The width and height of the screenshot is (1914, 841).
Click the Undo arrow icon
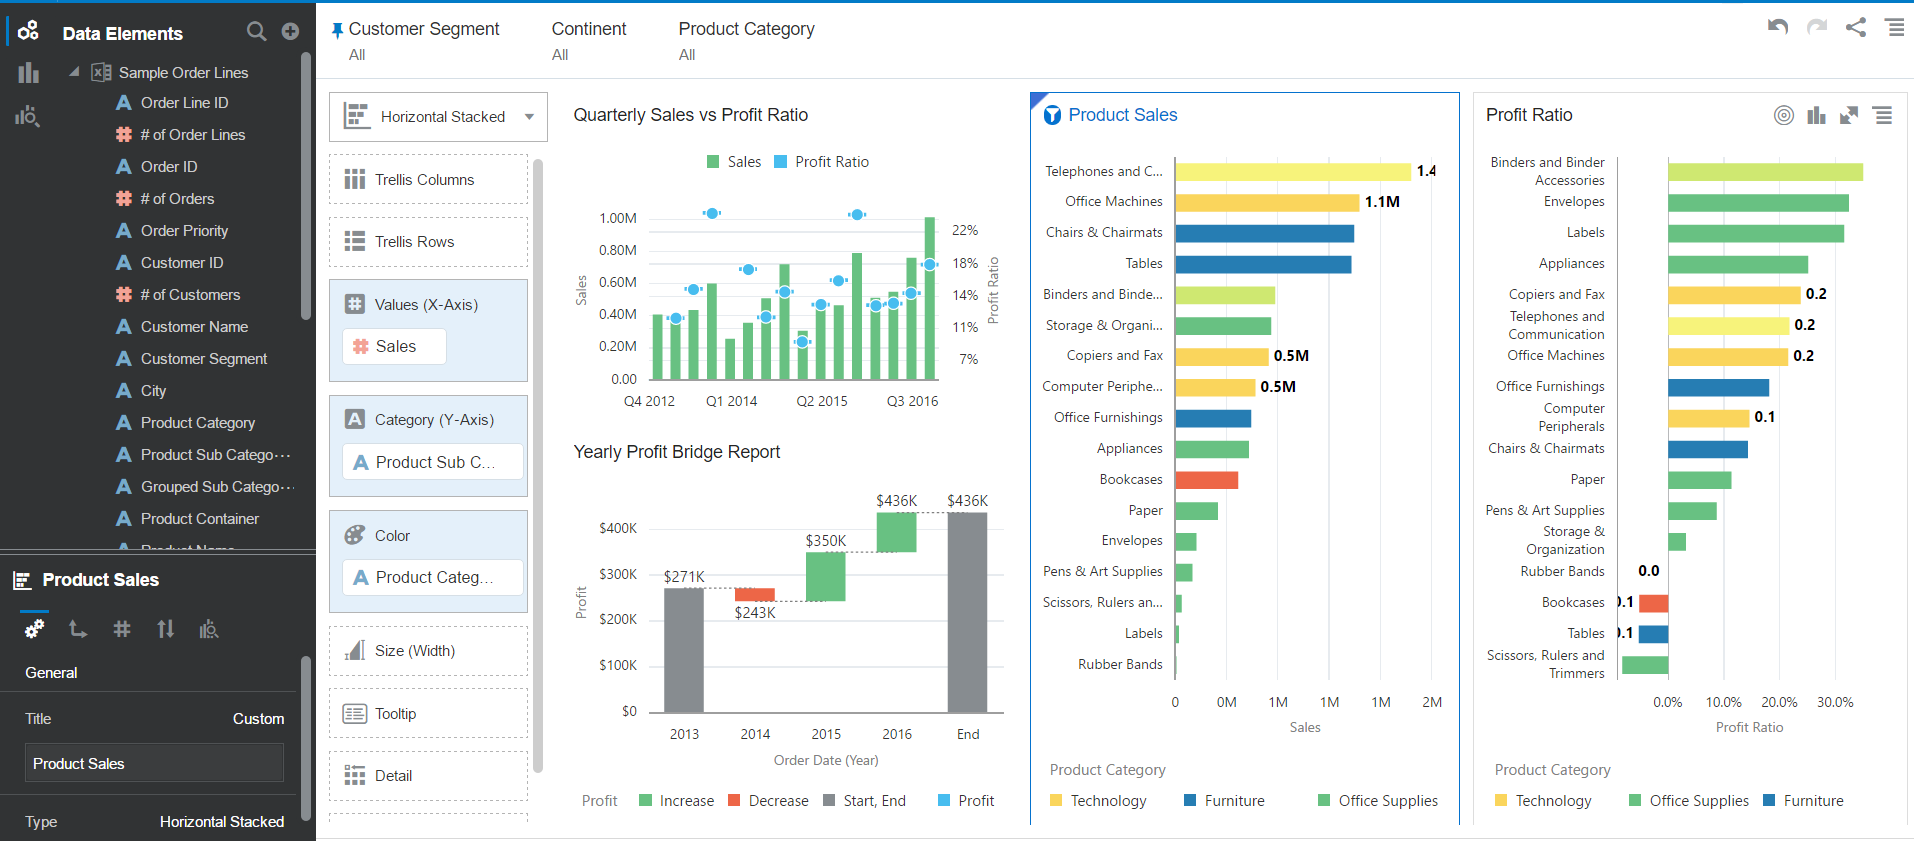(x=1777, y=27)
